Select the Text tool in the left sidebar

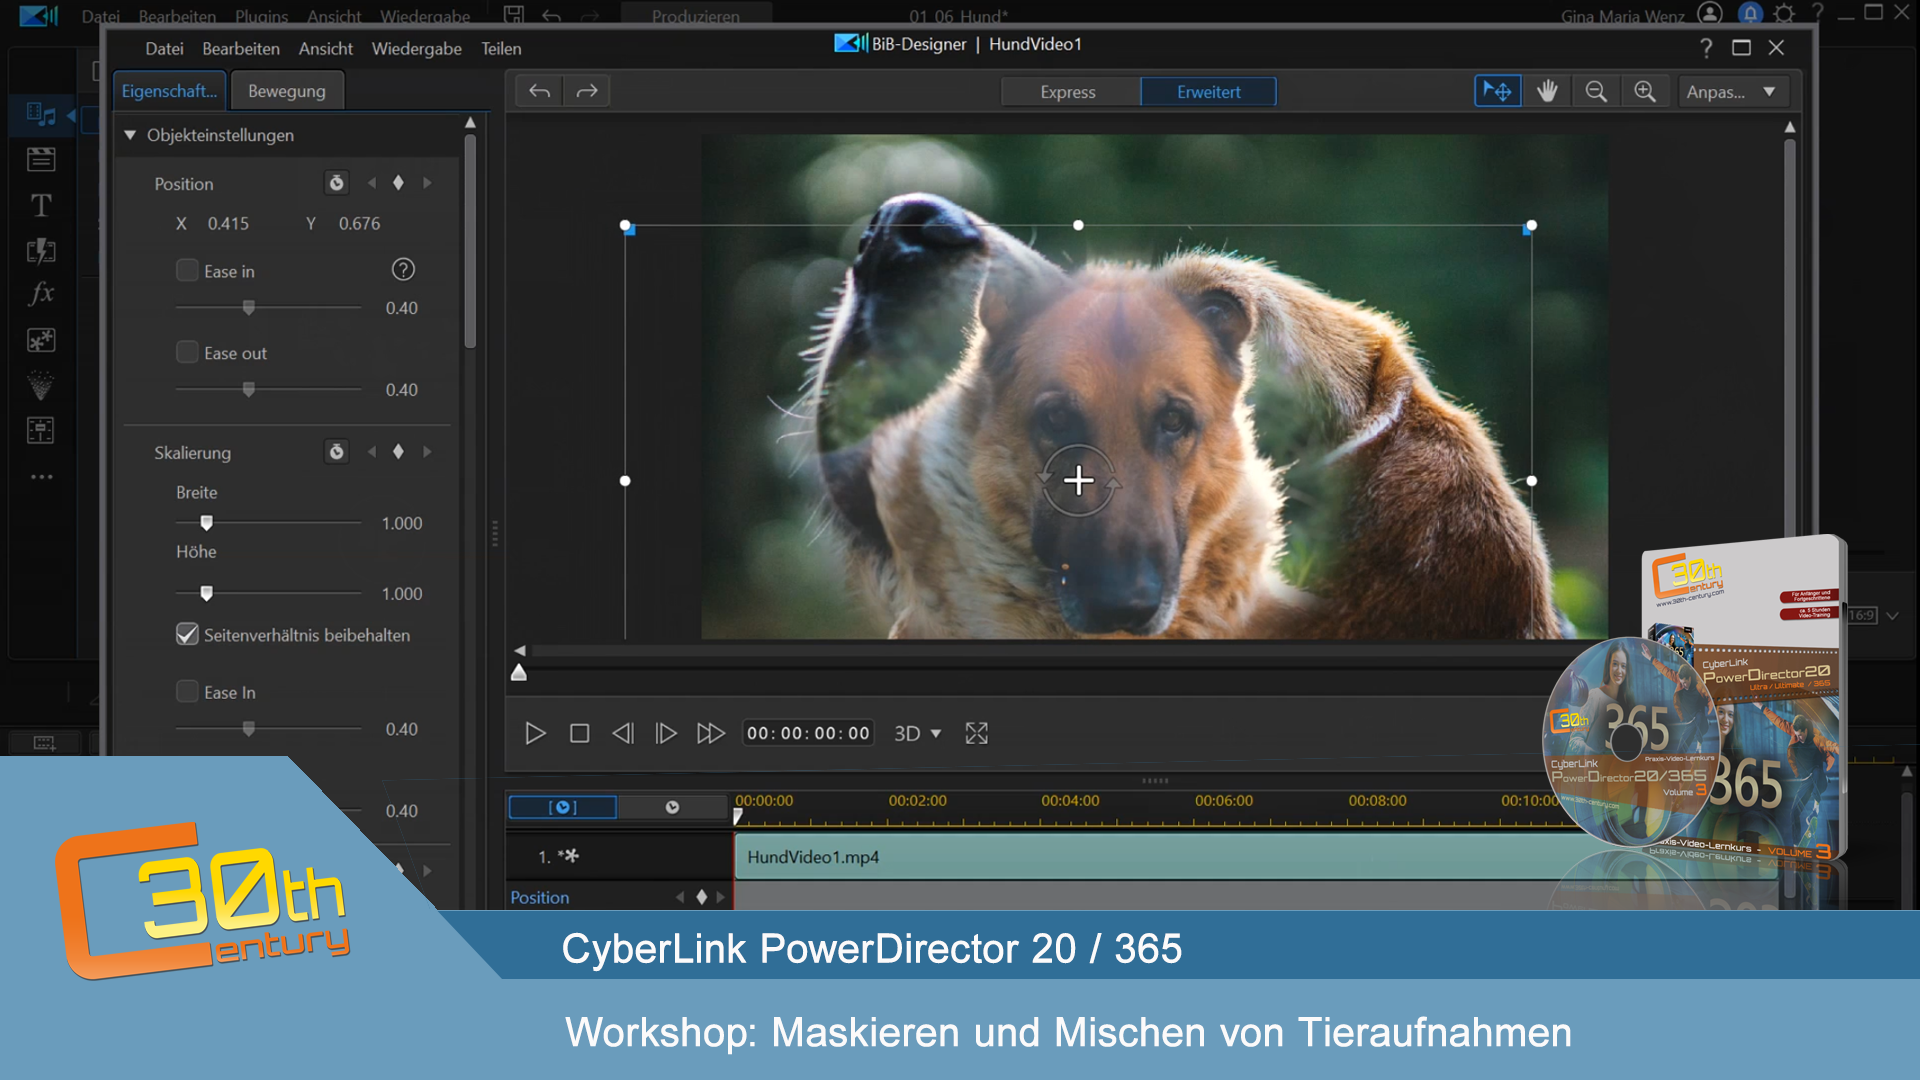click(41, 206)
